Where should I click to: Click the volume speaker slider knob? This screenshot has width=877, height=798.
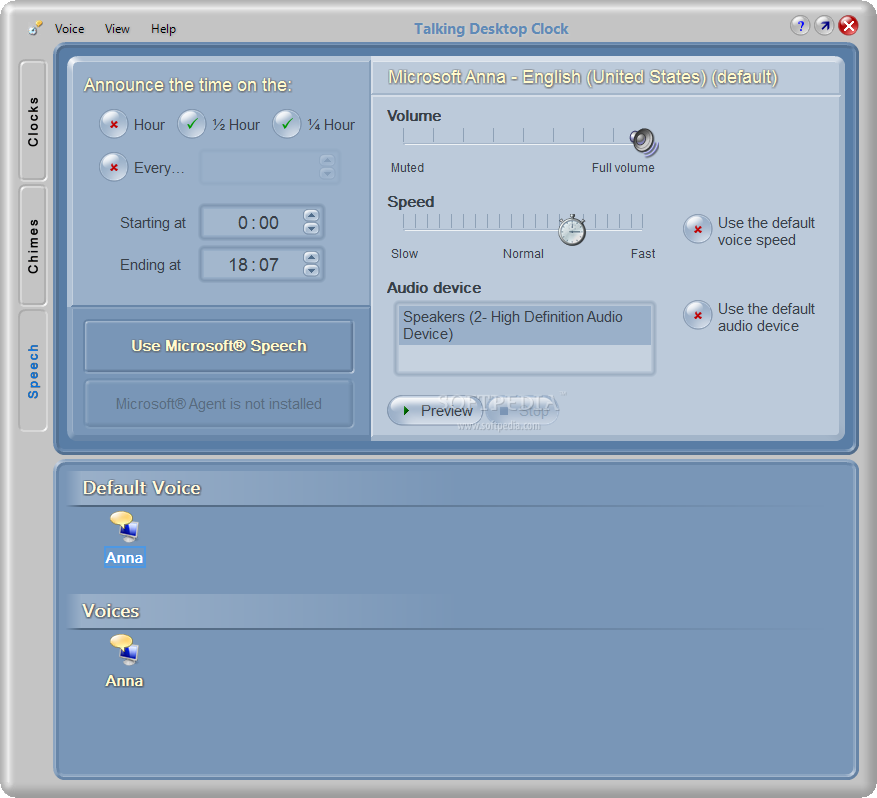point(644,141)
